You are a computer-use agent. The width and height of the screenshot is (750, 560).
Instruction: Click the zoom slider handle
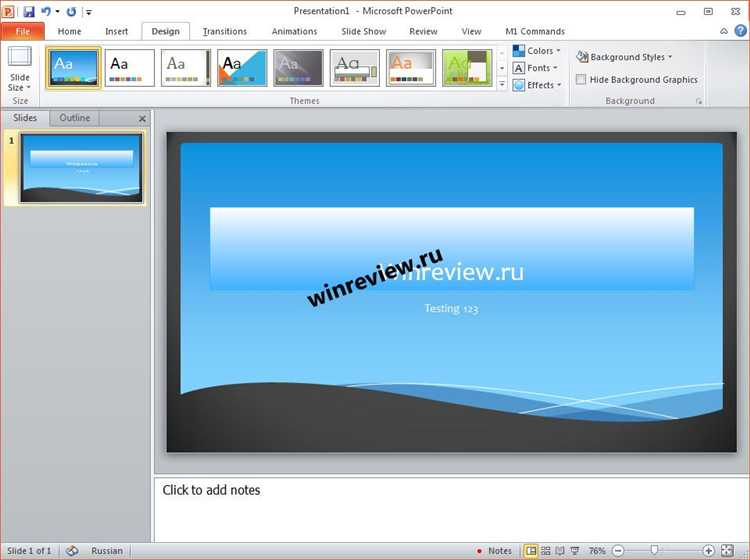pos(654,550)
